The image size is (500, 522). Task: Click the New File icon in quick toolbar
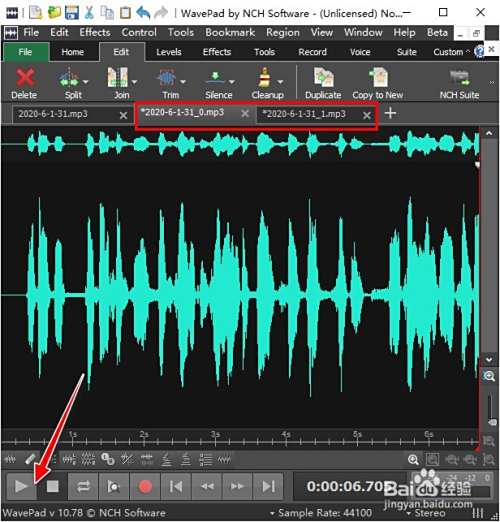(35, 13)
